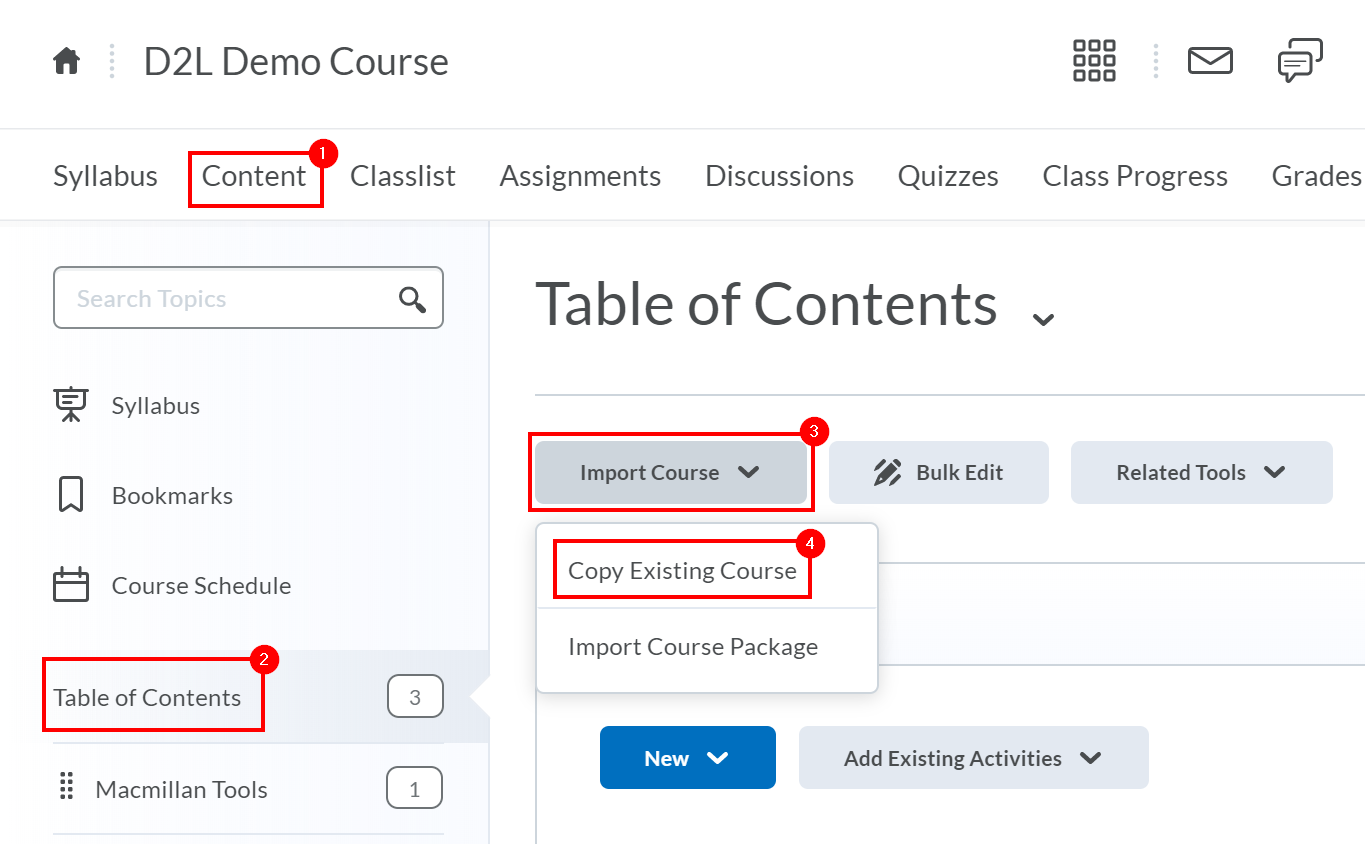Open the course selector grid icon

point(1094,61)
